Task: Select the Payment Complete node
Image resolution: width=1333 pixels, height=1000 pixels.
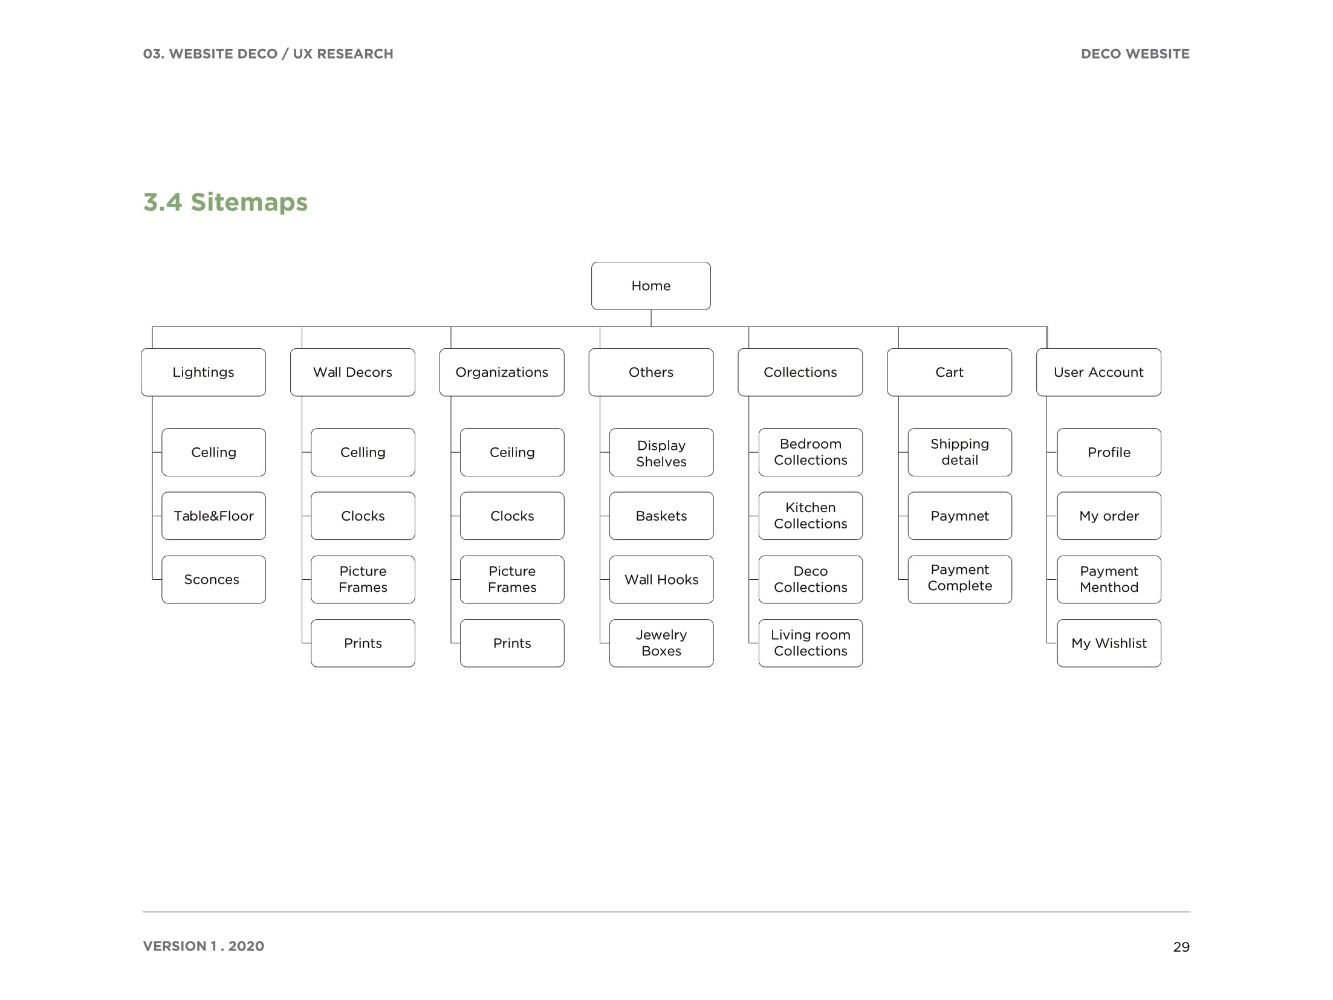Action: [960, 580]
